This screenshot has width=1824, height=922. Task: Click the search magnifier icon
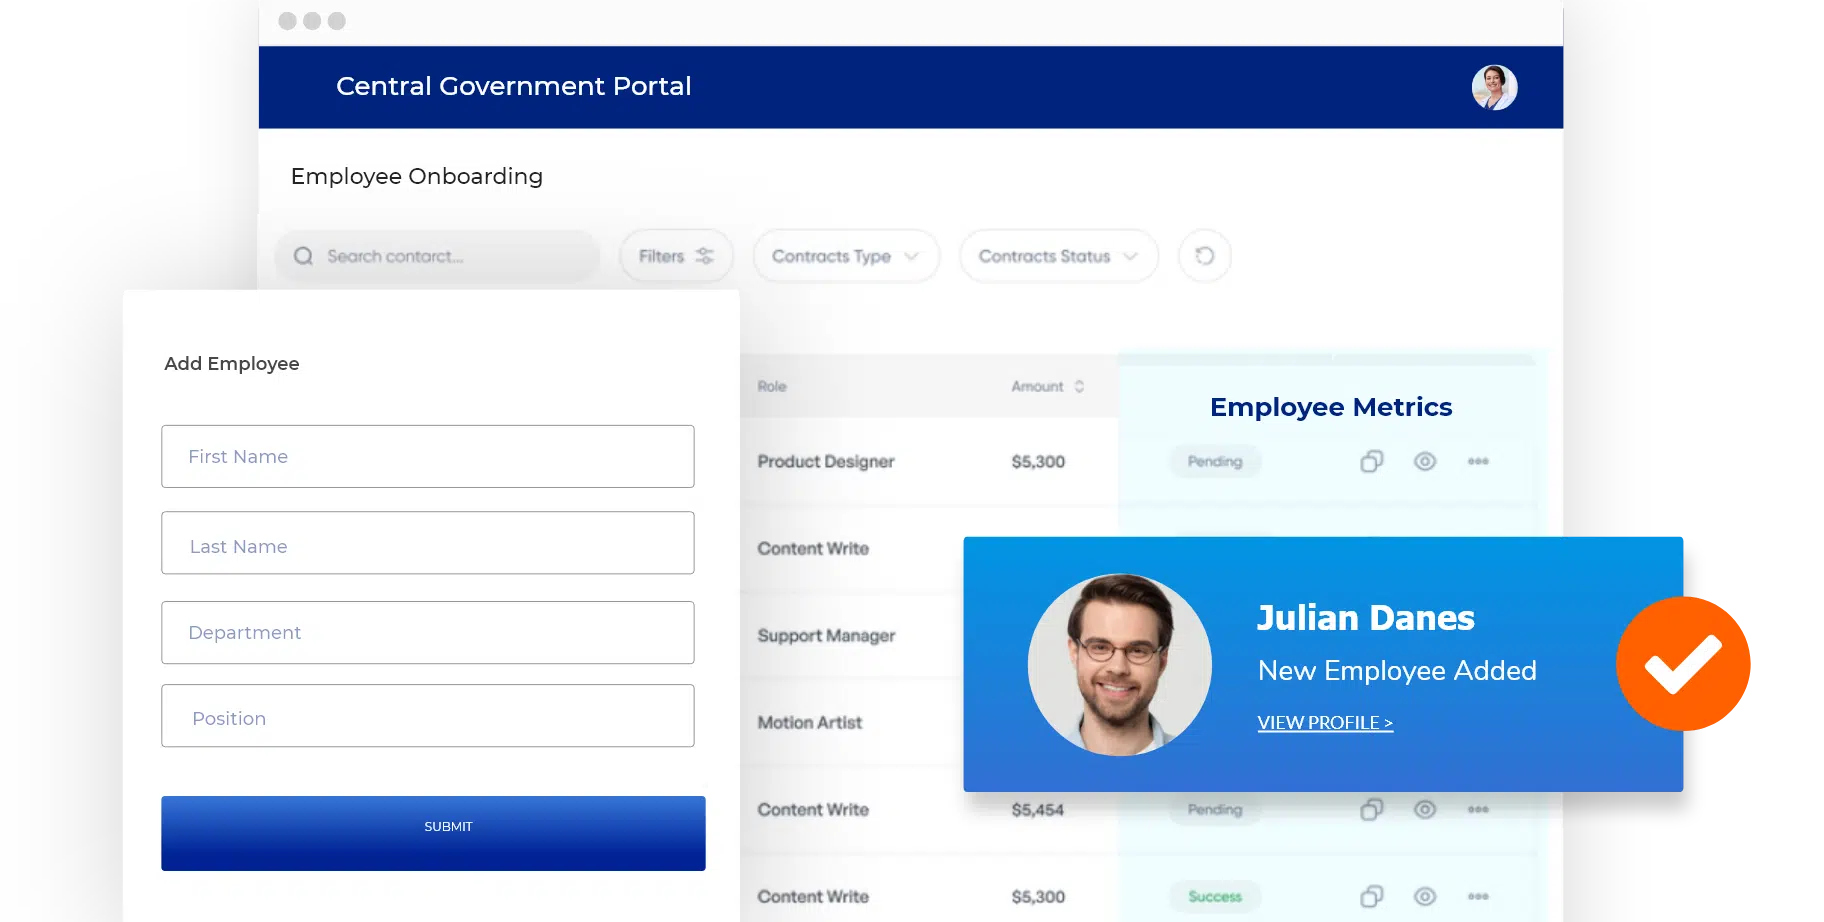pyautogui.click(x=303, y=256)
